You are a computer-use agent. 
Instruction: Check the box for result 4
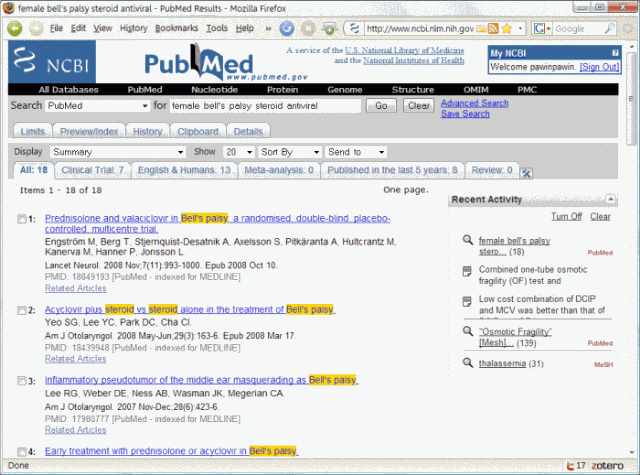click(x=22, y=452)
